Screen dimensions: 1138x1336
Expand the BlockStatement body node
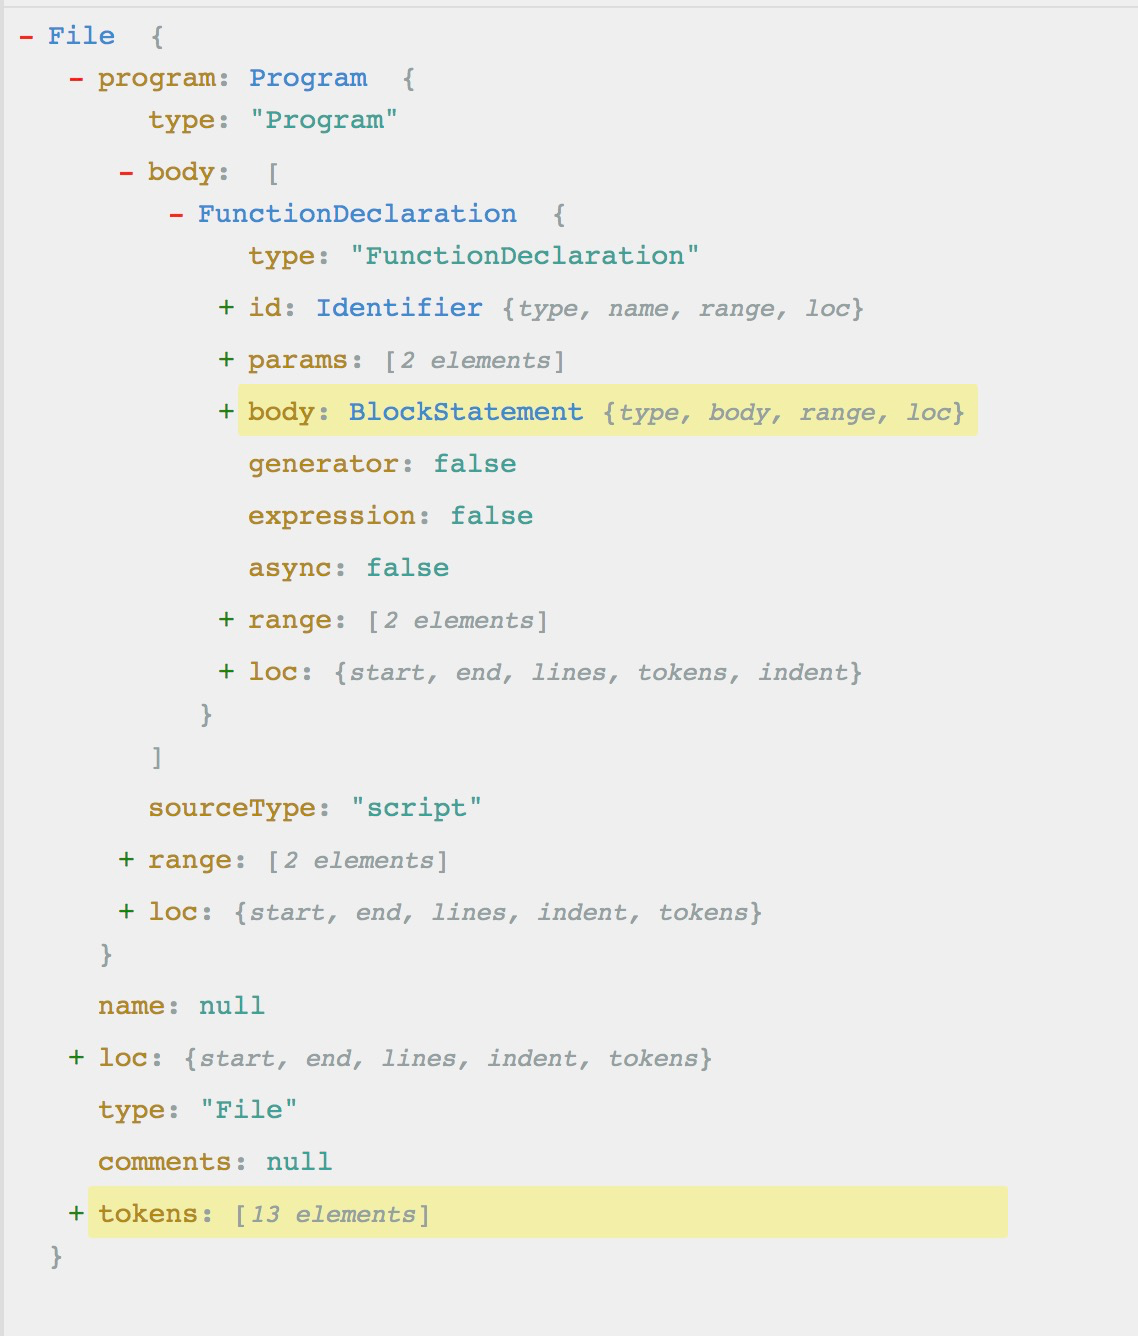[x=227, y=412]
